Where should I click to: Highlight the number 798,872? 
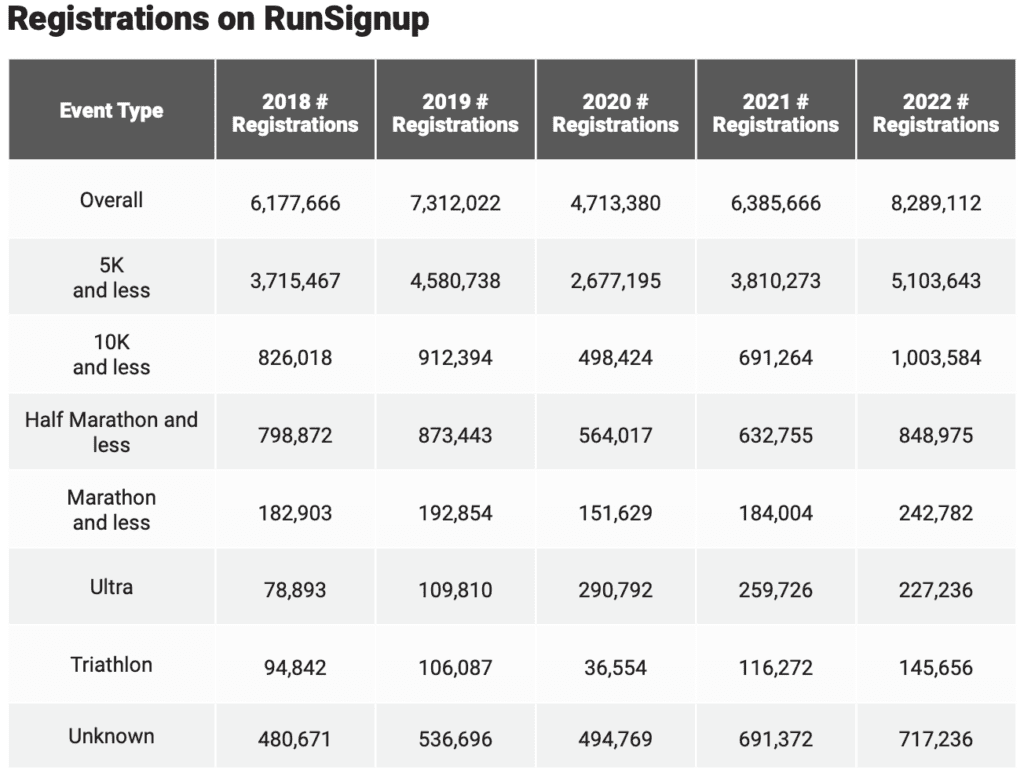[x=295, y=436]
